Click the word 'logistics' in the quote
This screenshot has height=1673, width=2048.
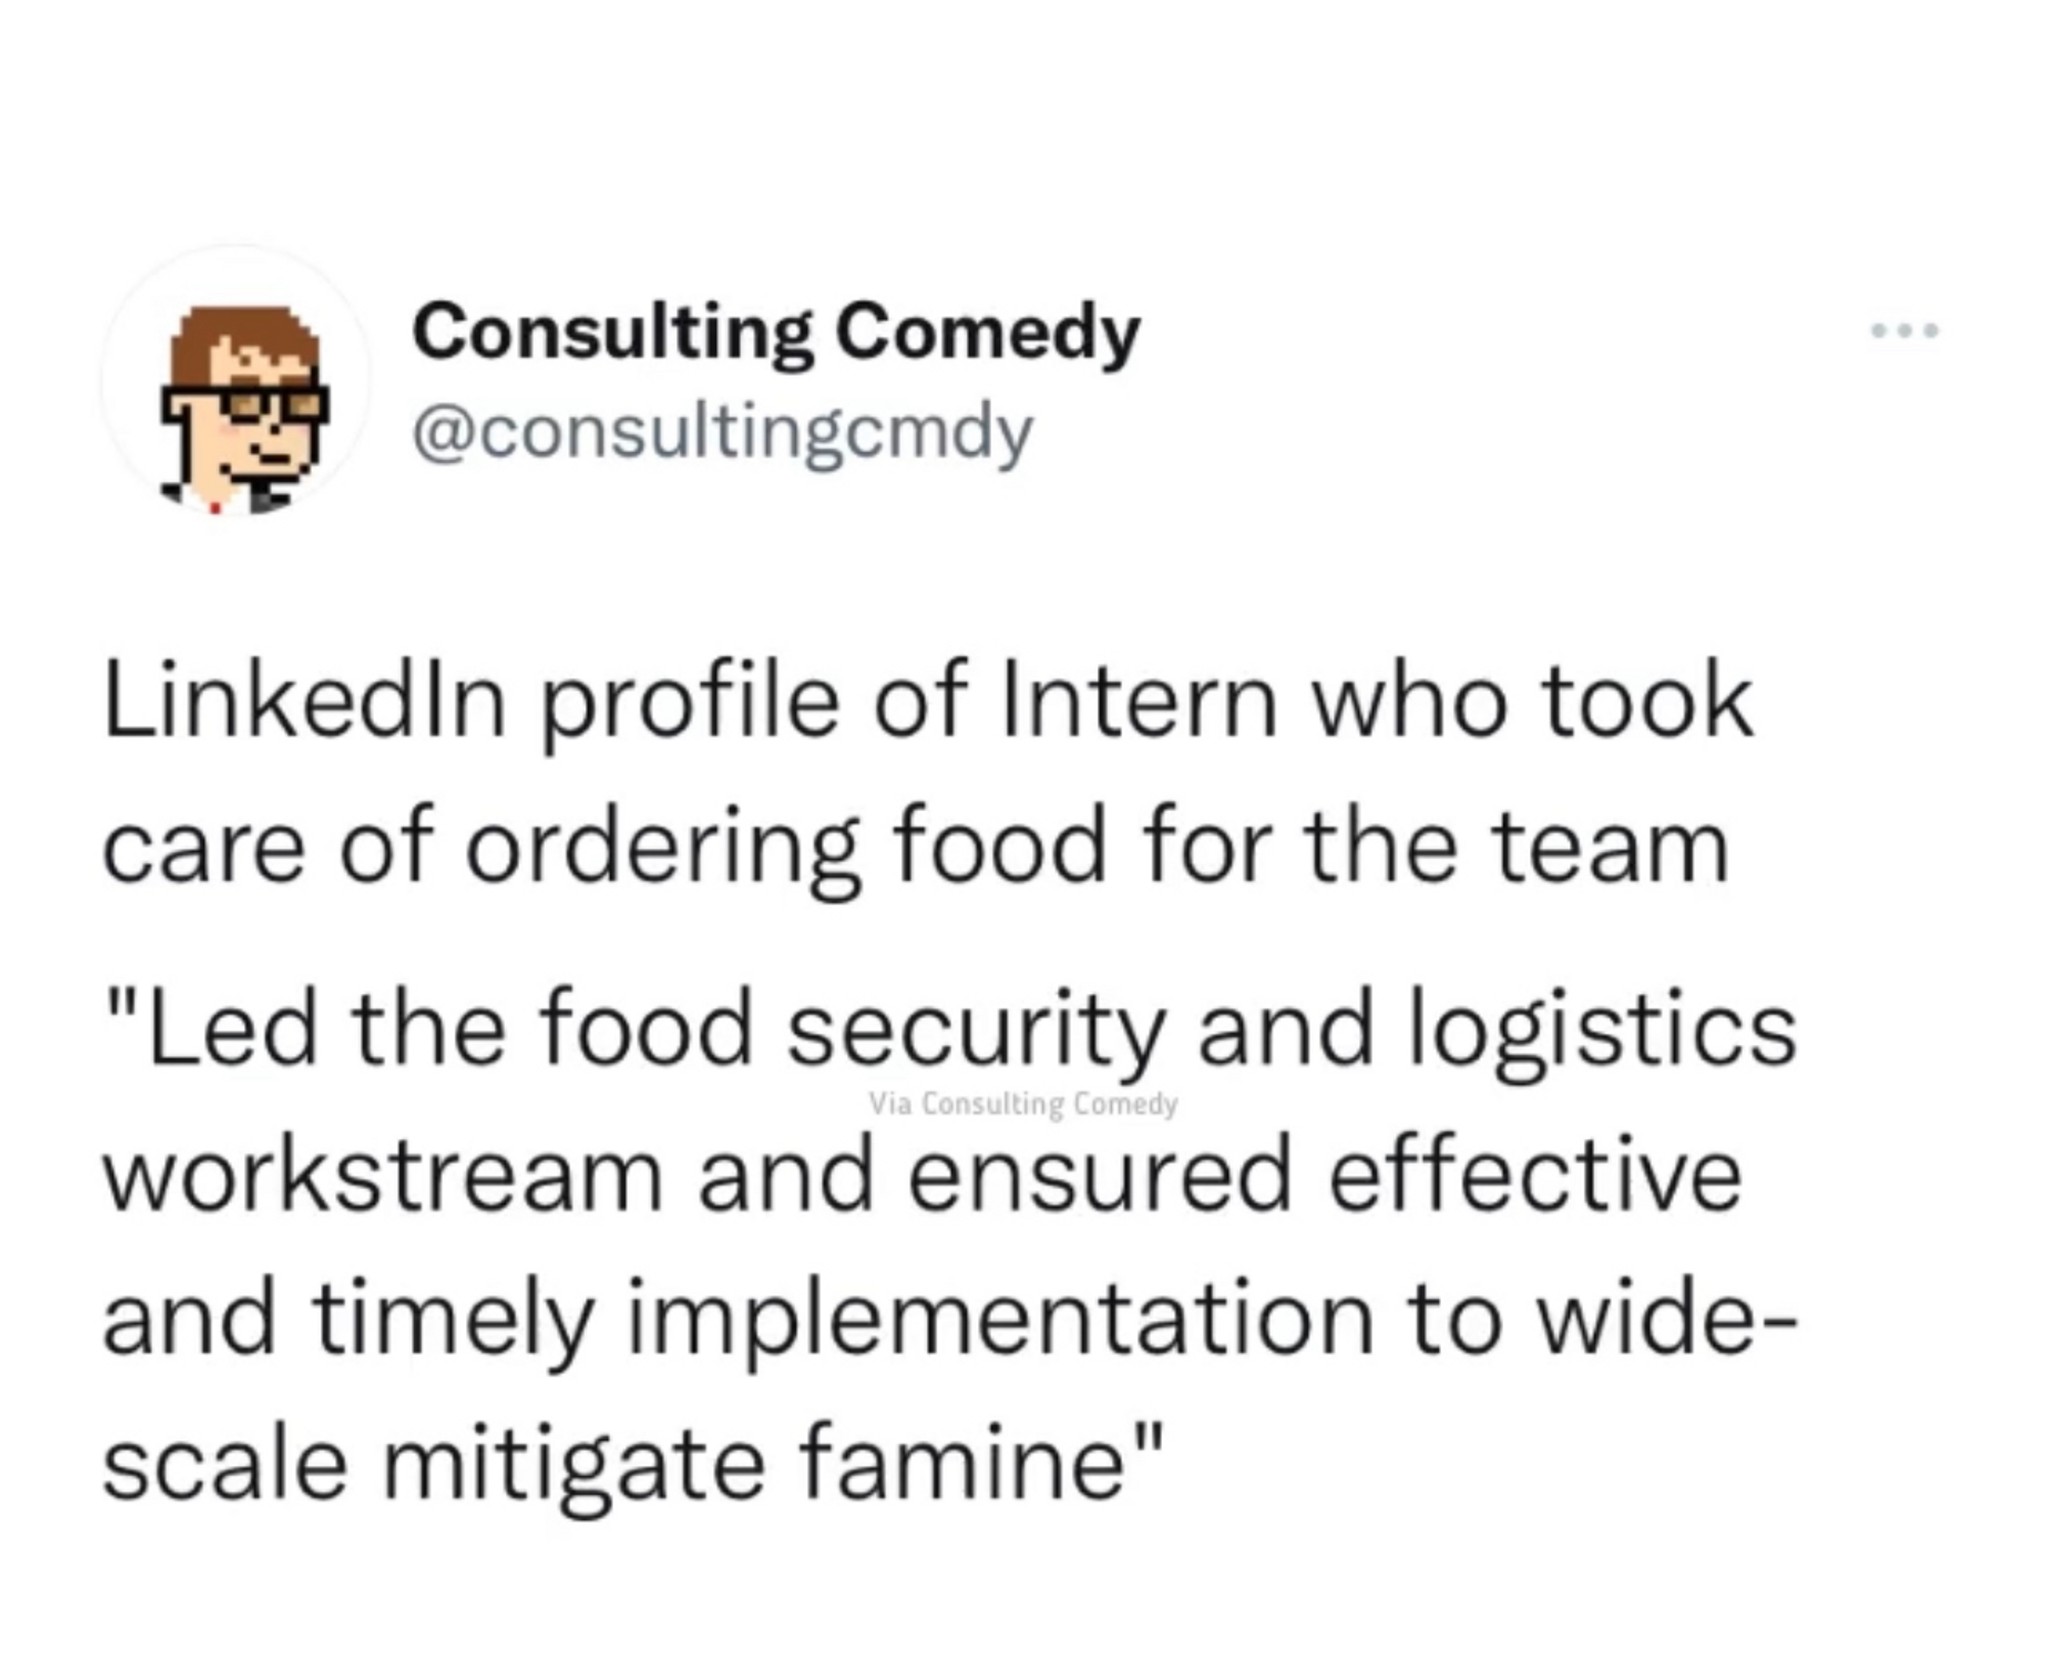click(1602, 1035)
